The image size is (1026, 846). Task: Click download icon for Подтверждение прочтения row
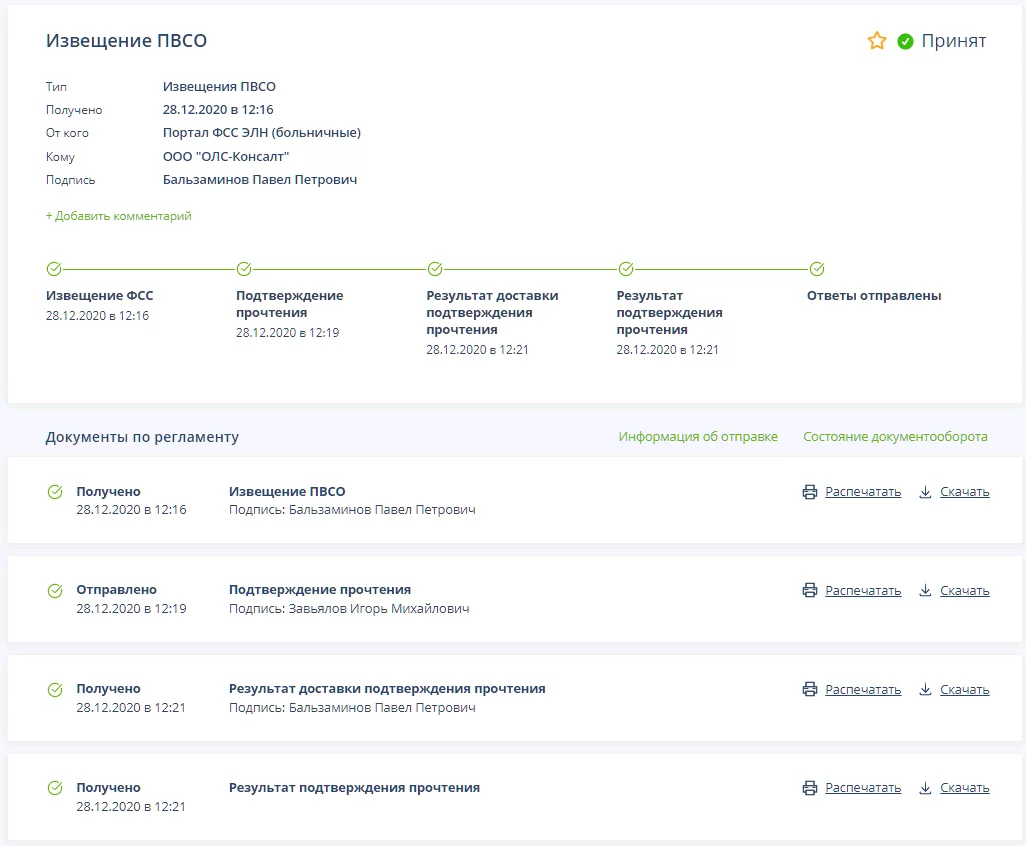click(925, 591)
